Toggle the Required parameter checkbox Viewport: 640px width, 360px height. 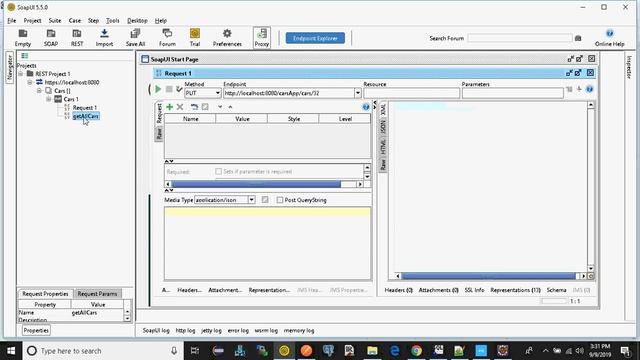pyautogui.click(x=218, y=171)
